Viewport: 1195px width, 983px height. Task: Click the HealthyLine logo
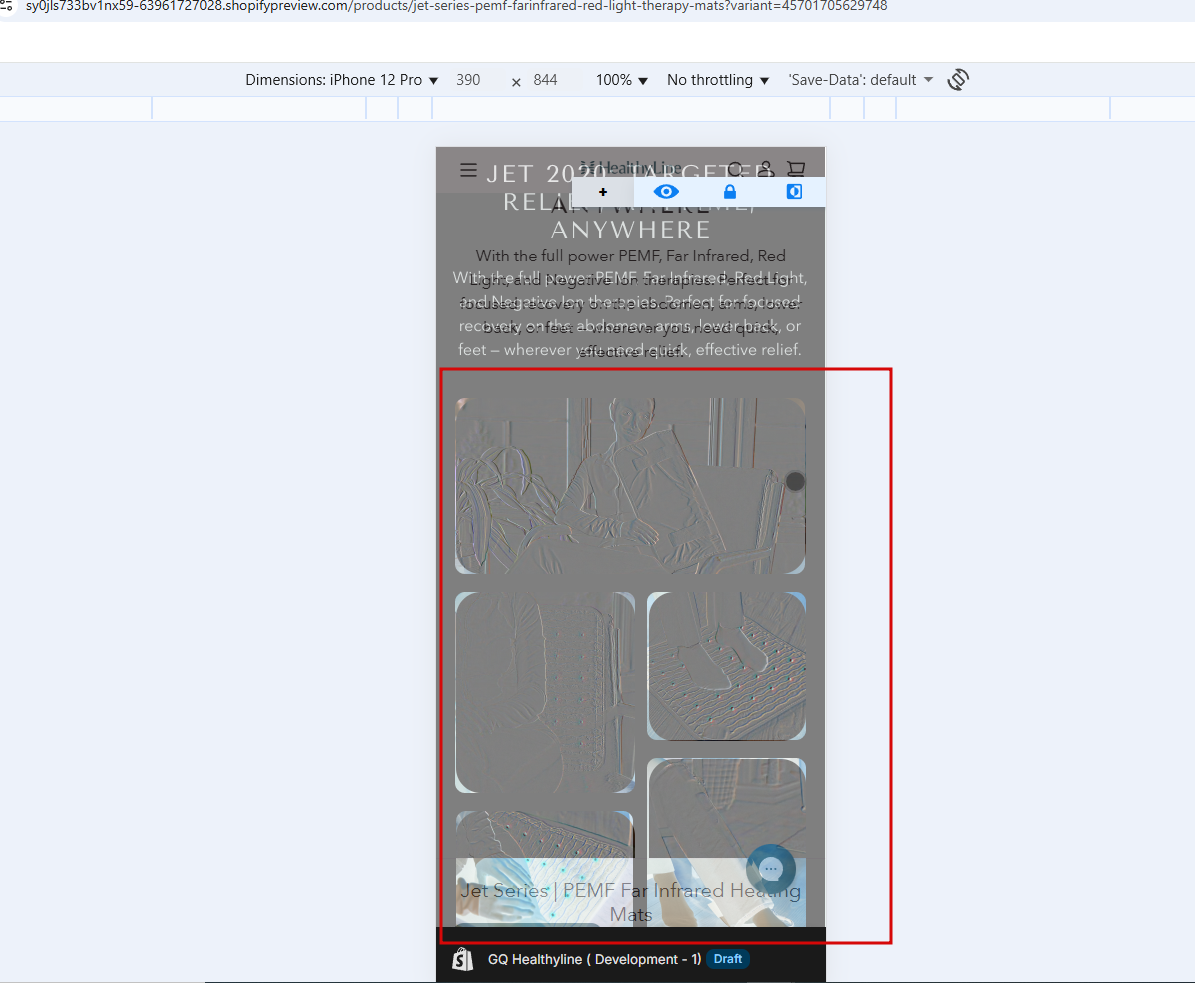click(x=630, y=167)
